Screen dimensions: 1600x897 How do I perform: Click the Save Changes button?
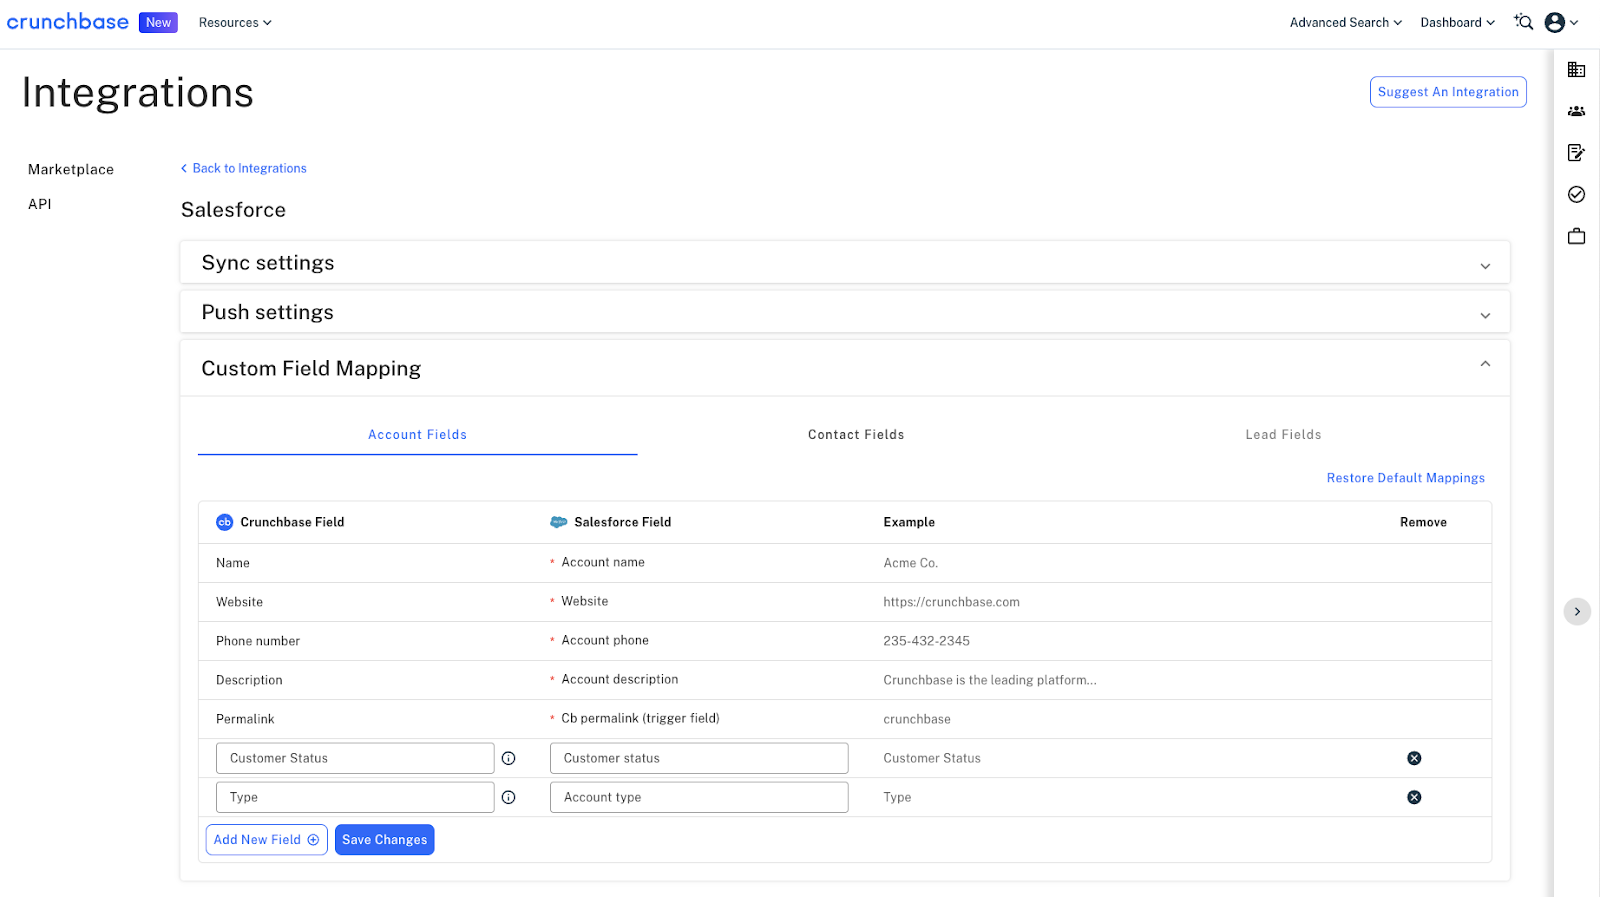pos(384,840)
